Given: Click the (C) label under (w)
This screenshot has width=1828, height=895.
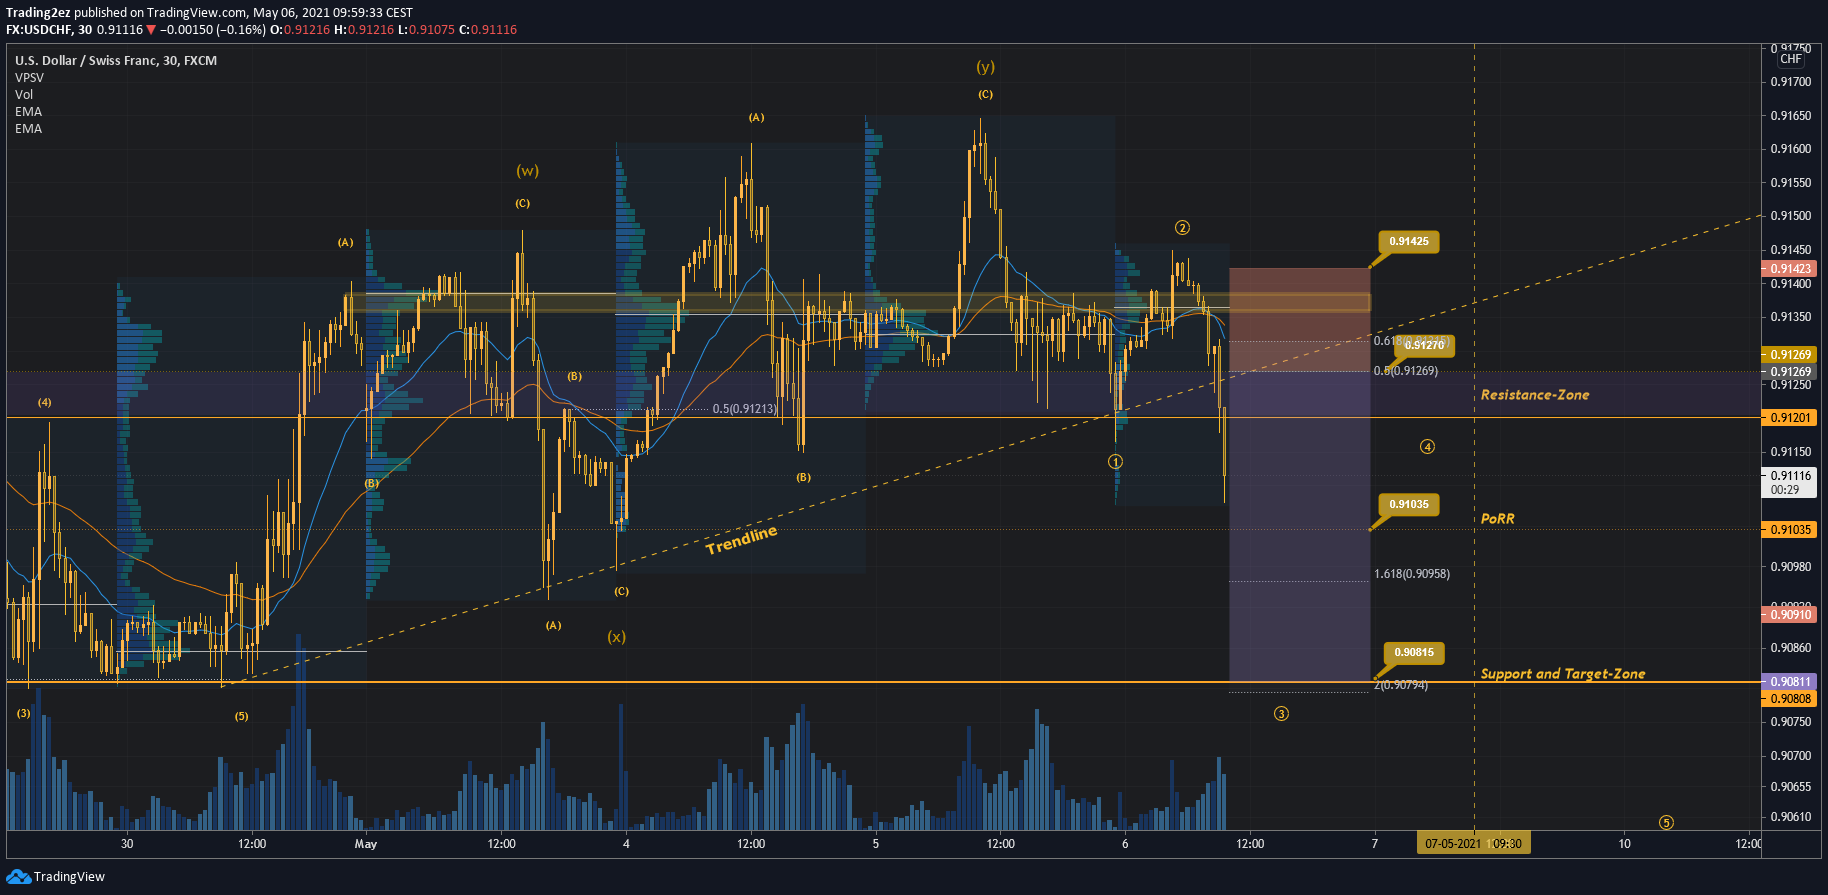Looking at the screenshot, I should [x=523, y=203].
